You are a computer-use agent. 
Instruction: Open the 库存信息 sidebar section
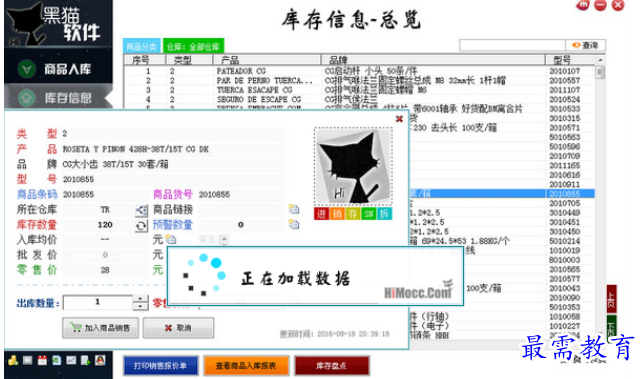[57, 98]
